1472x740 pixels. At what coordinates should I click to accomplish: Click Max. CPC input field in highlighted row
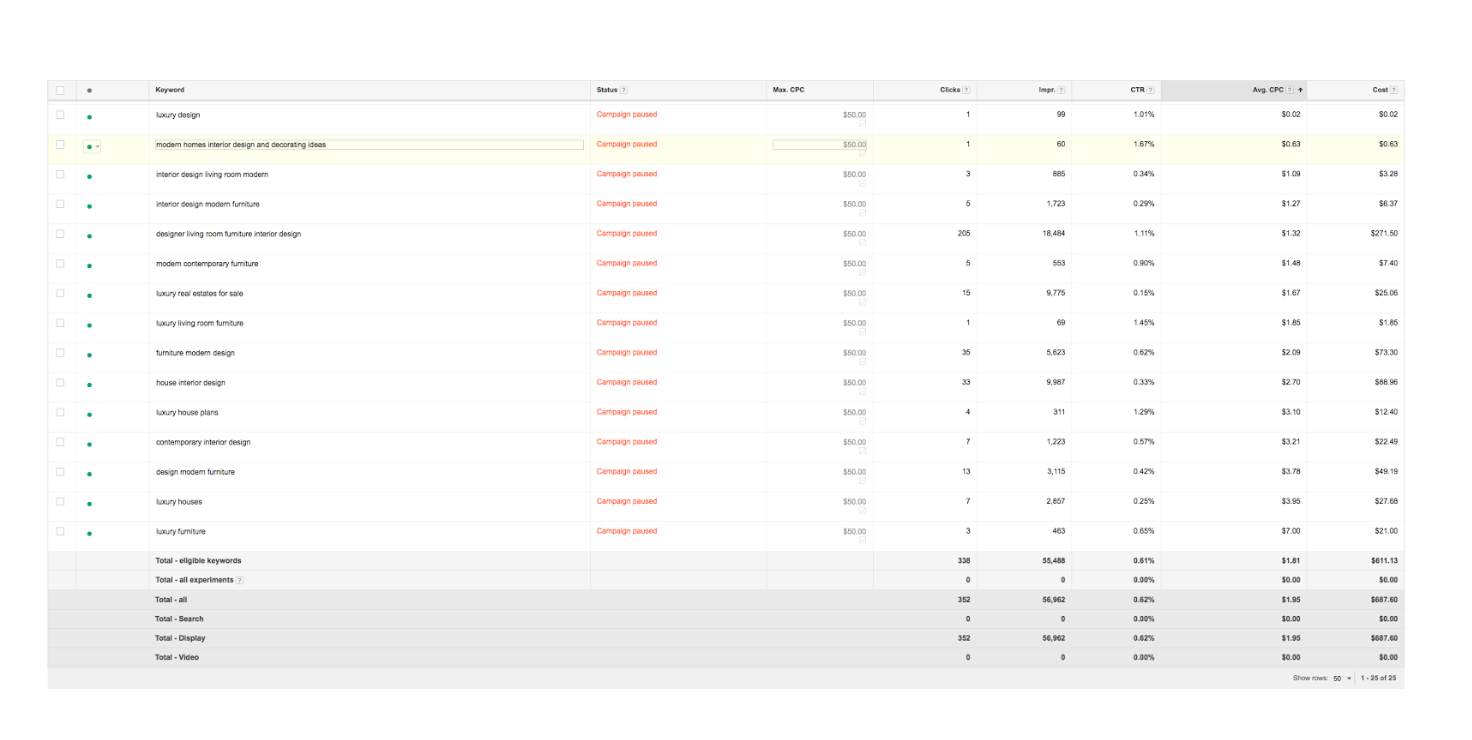[x=819, y=145]
